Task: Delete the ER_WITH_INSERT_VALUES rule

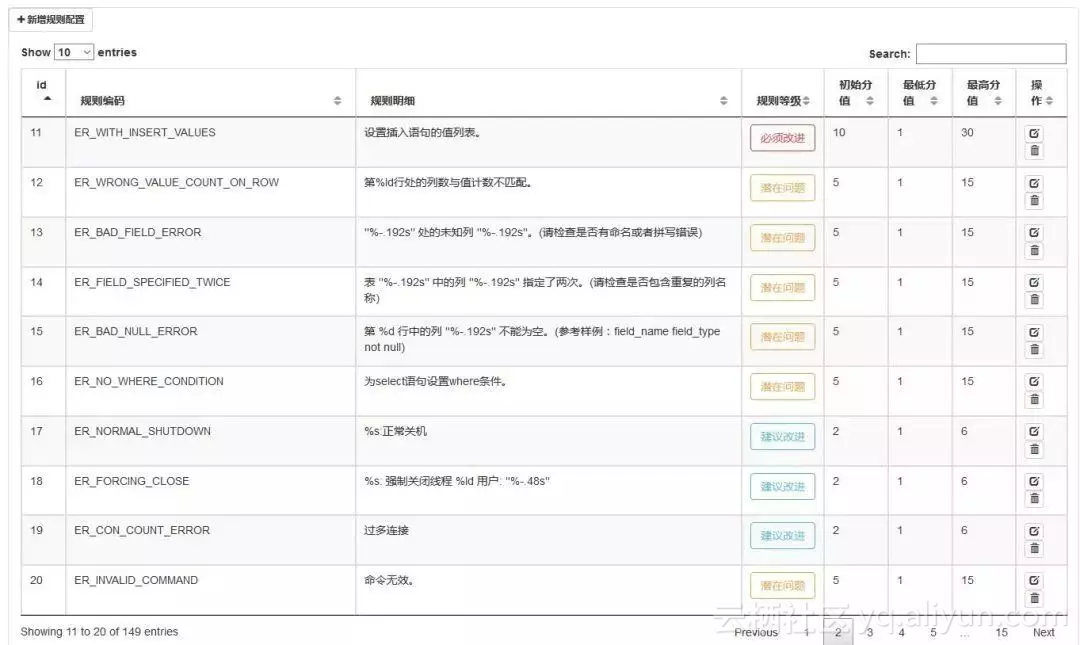Action: click(x=1034, y=150)
